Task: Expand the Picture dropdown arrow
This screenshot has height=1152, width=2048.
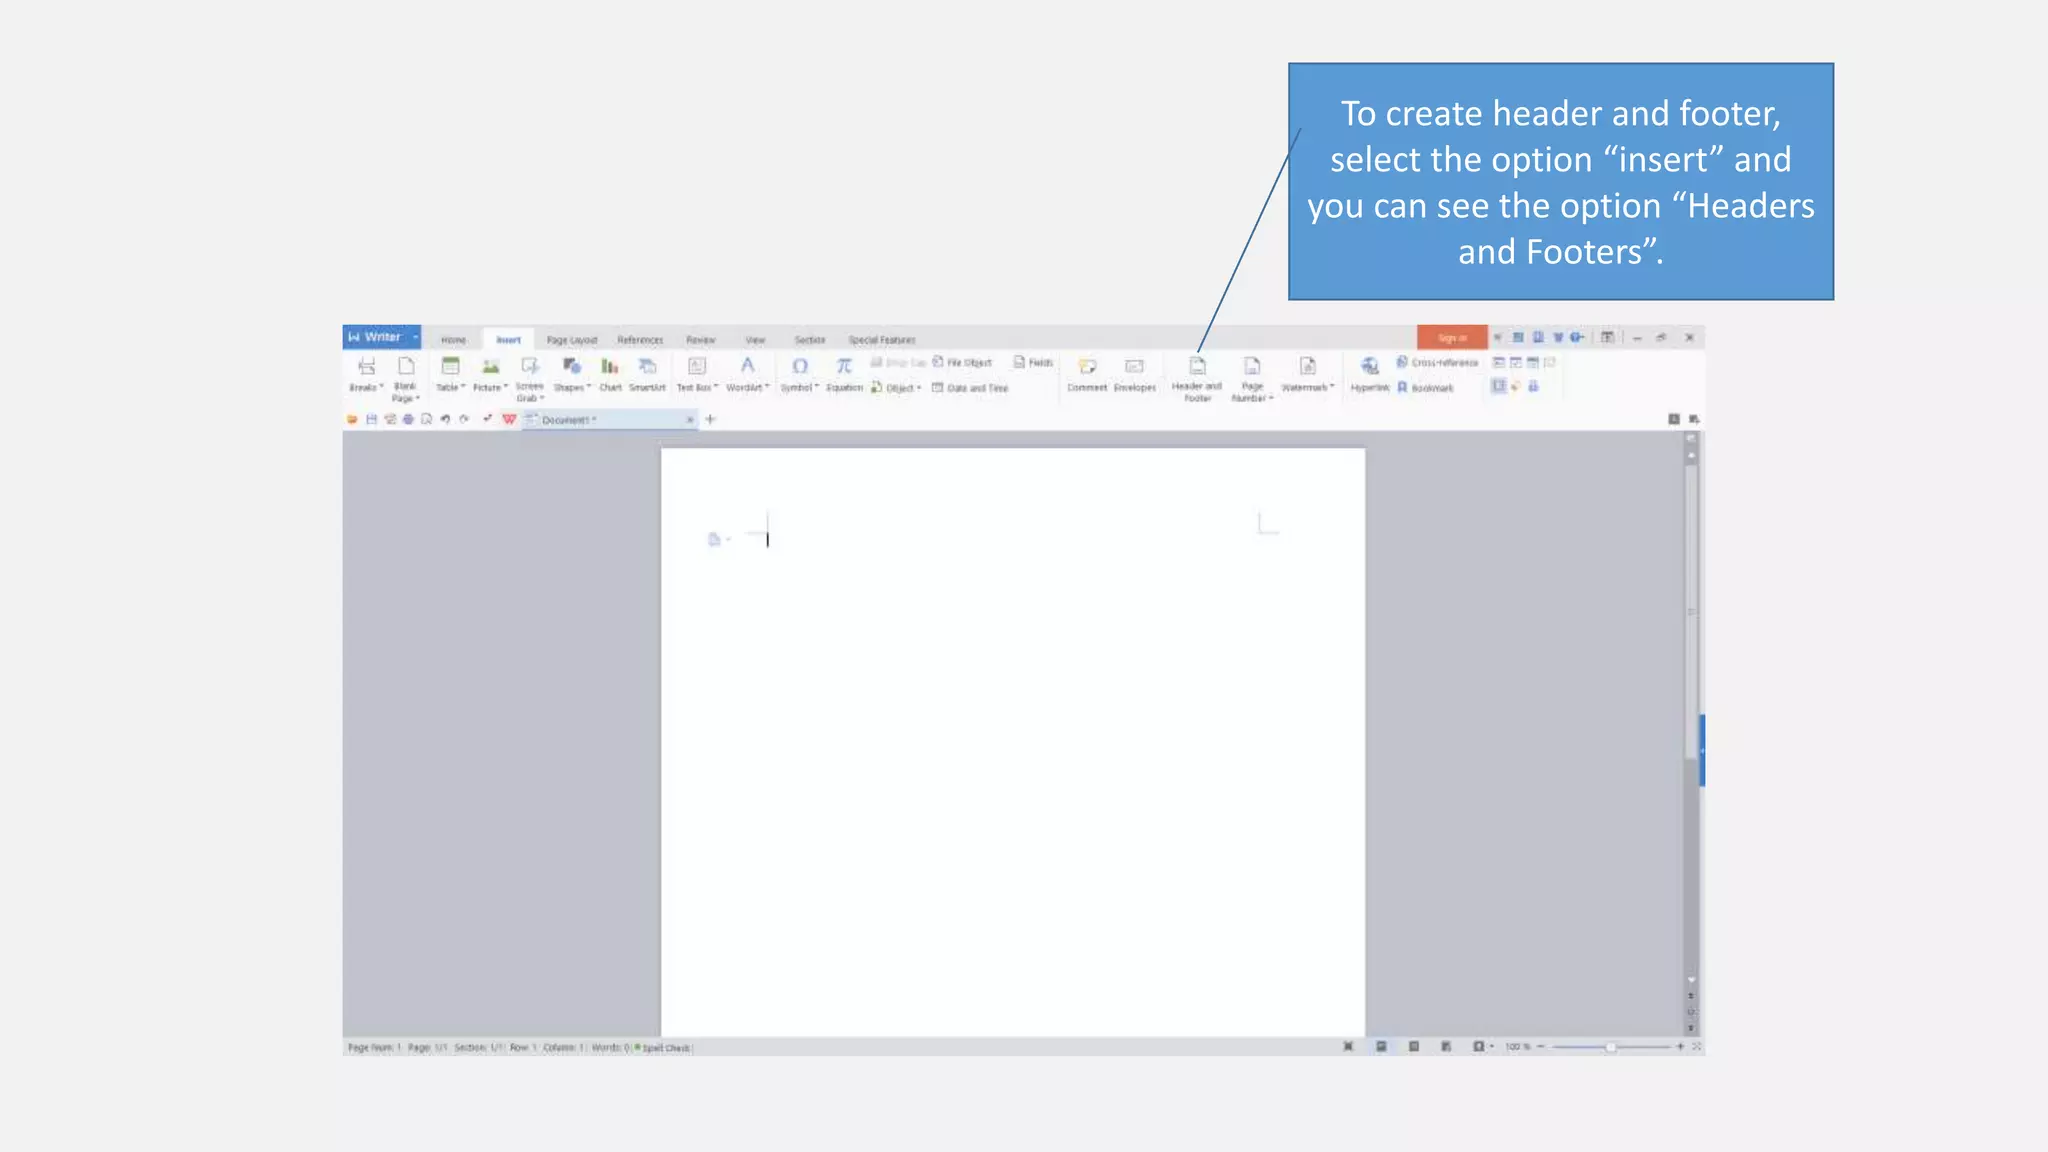Action: (506, 387)
